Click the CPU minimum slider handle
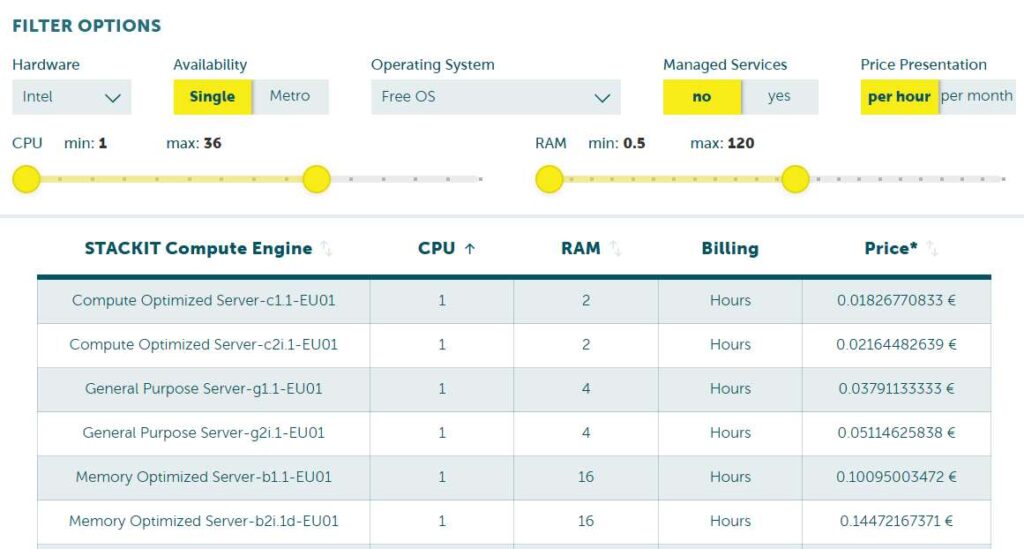The width and height of the screenshot is (1024, 549). (x=27, y=179)
